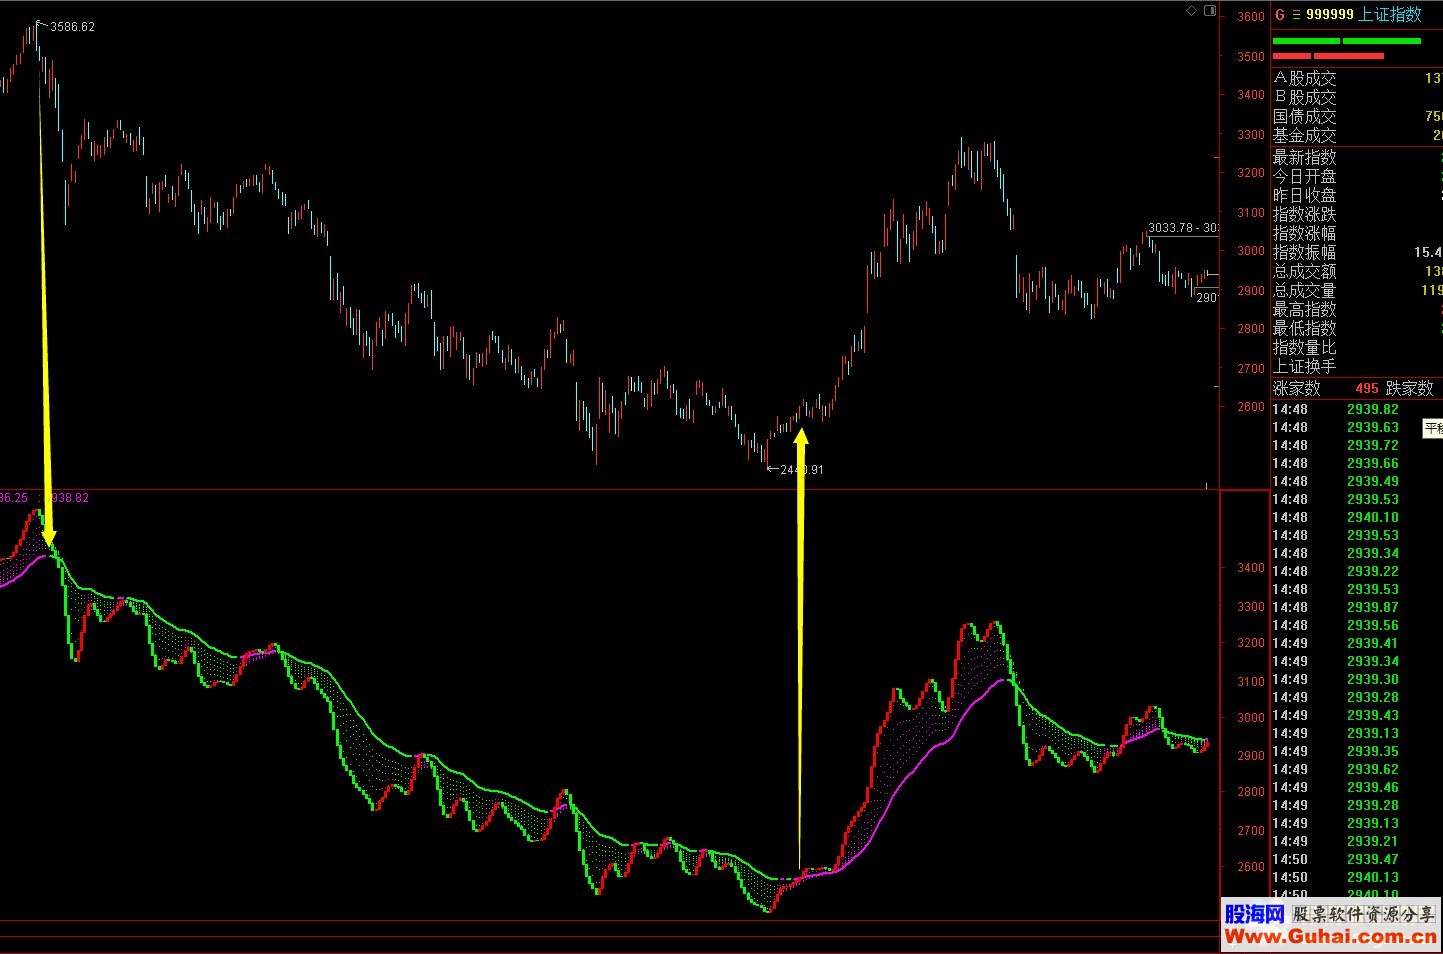Select the B股成交 row
This screenshot has width=1443, height=954.
1357,97
